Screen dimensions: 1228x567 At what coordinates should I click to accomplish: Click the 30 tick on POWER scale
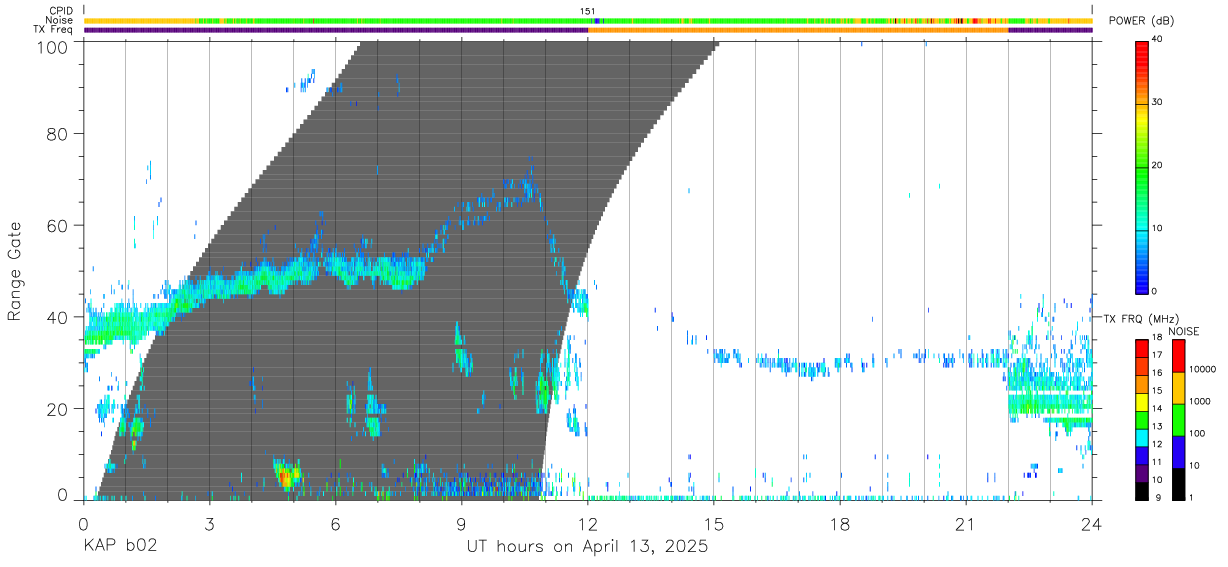point(1157,102)
